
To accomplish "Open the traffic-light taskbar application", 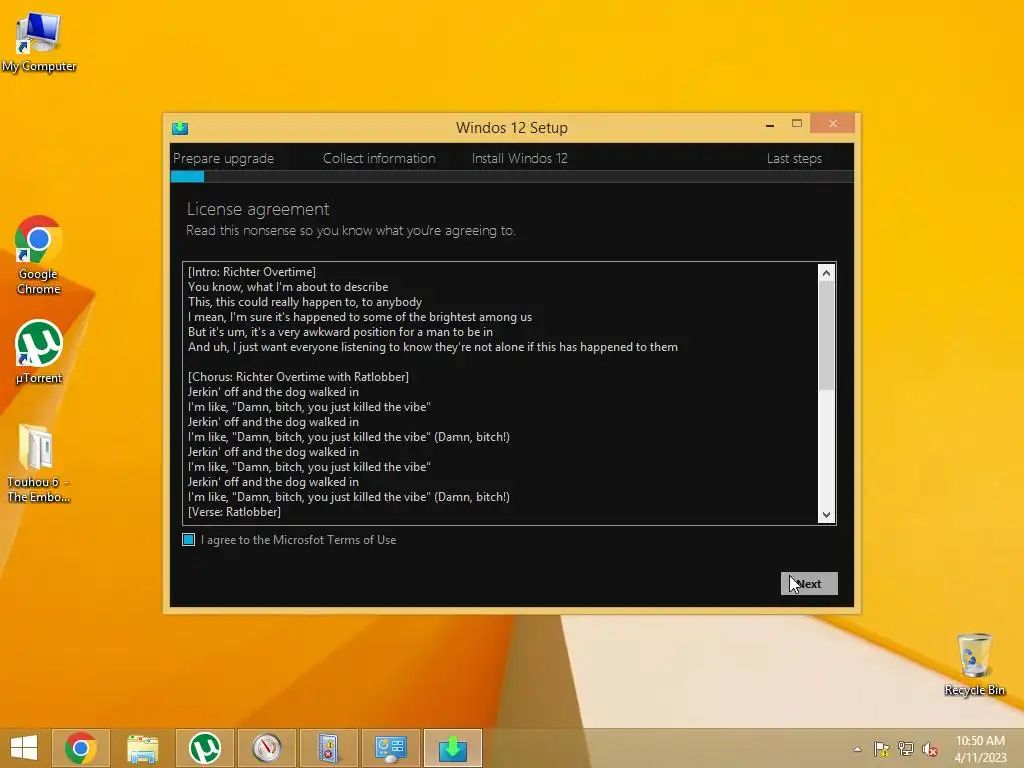I will point(328,748).
